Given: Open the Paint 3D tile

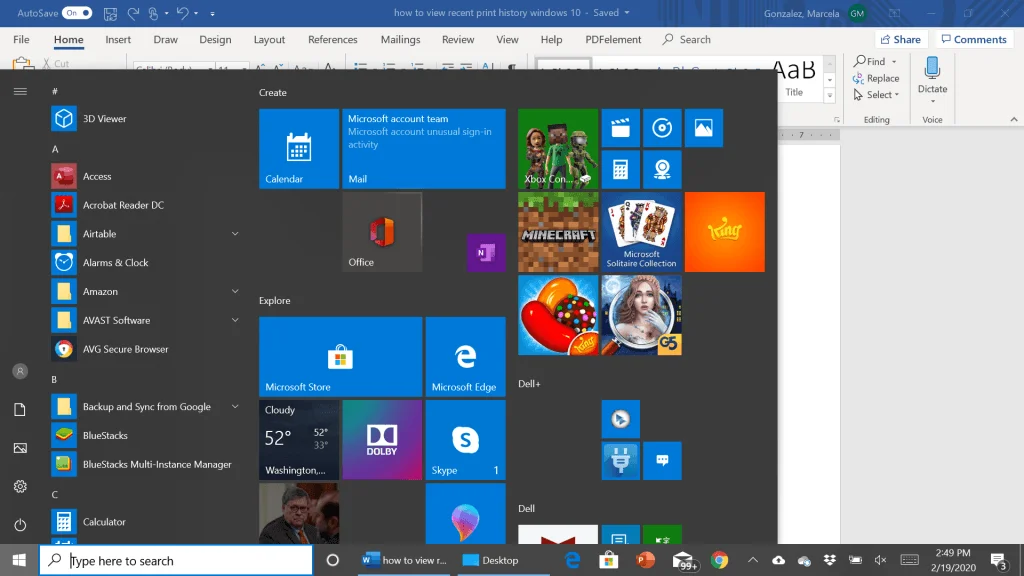Looking at the screenshot, I should click(x=466, y=514).
